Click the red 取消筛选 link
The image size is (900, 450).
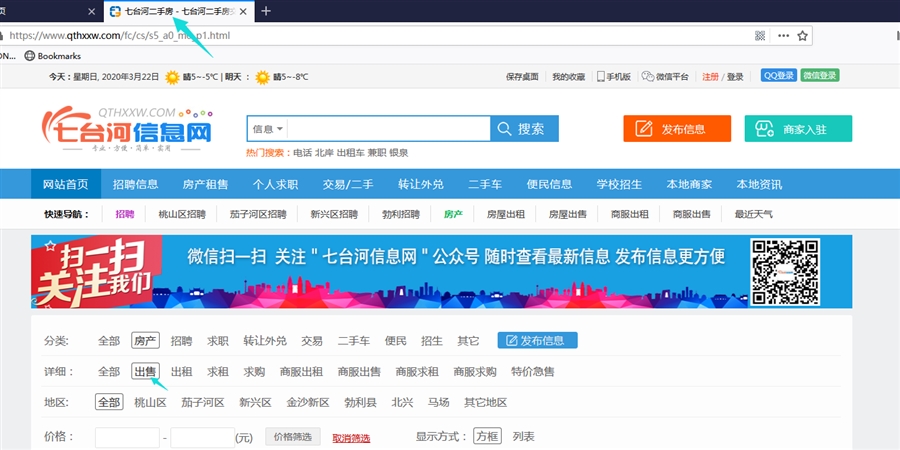pos(351,438)
